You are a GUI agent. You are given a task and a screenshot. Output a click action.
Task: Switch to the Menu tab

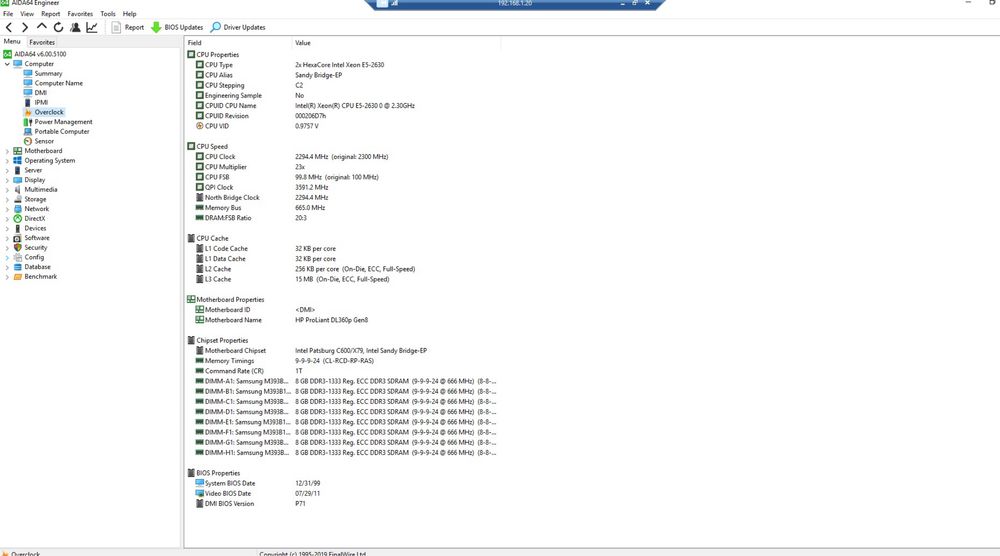[12, 41]
